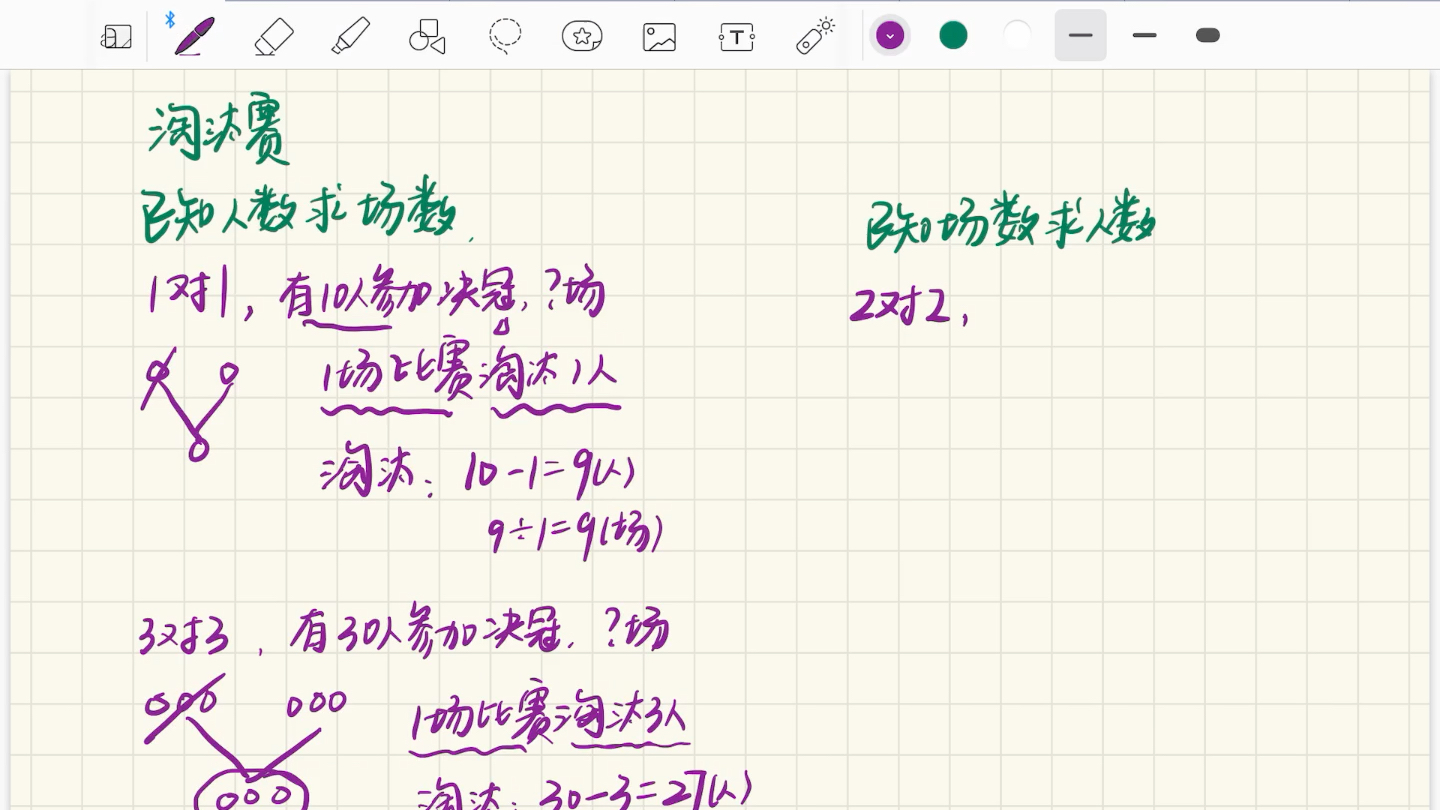
Task: Click the green heading 已知场数求人数
Action: (1011, 222)
